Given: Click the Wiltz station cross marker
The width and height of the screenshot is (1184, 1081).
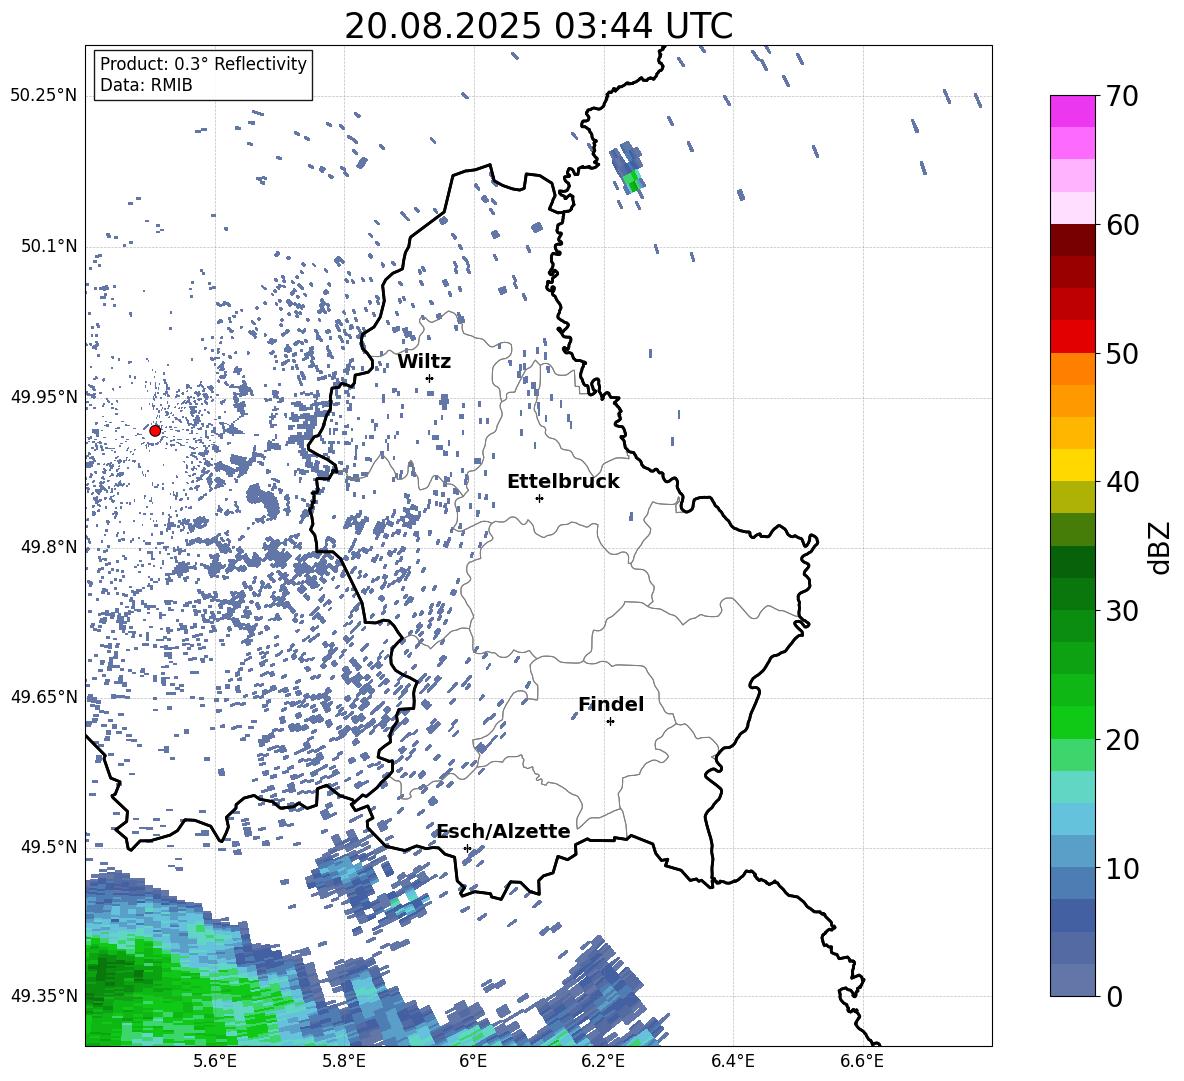Looking at the screenshot, I should point(430,378).
